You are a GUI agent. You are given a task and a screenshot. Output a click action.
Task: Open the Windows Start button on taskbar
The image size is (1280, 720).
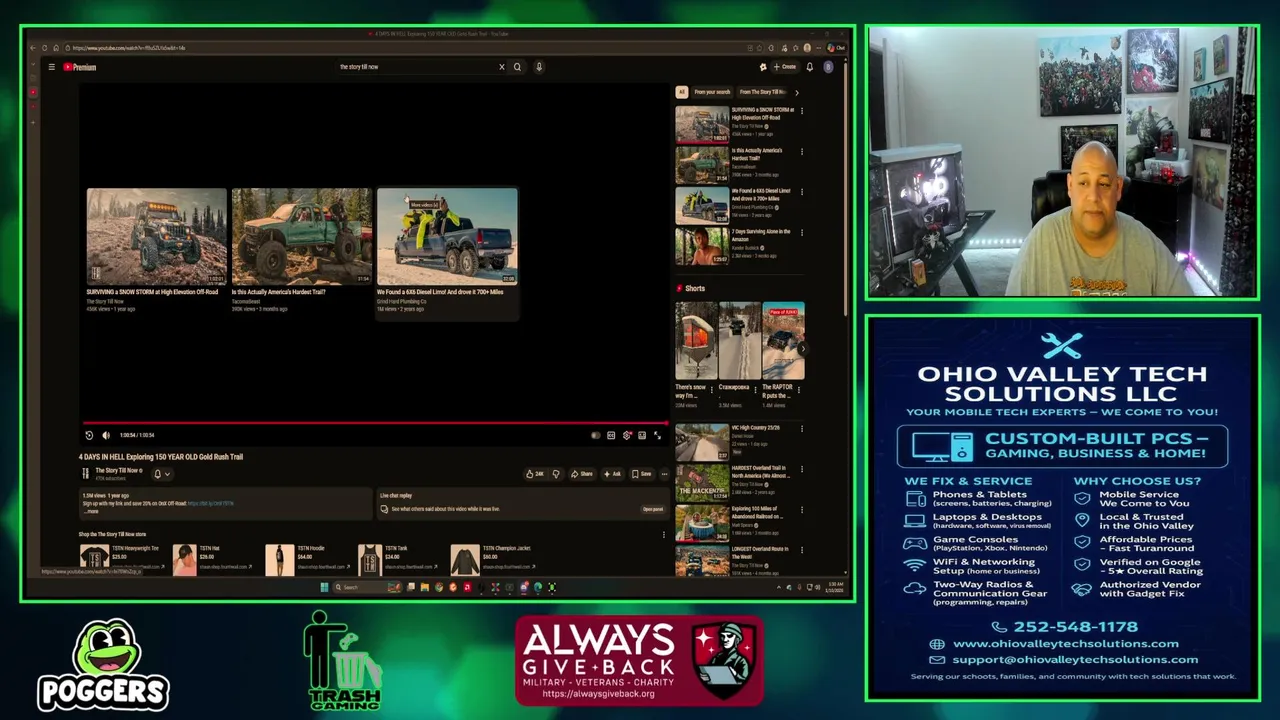pyautogui.click(x=324, y=587)
